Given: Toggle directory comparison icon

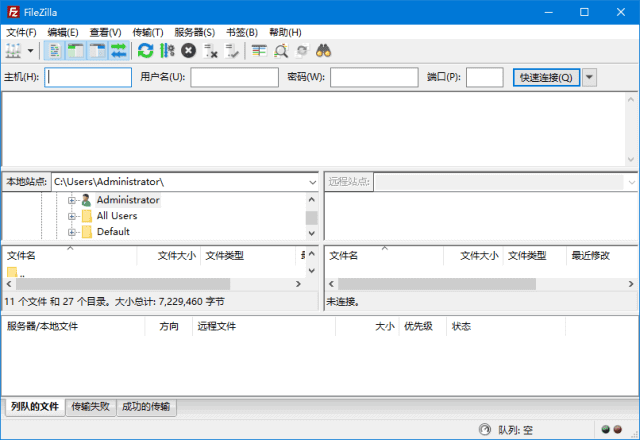Looking at the screenshot, I should click(281, 50).
